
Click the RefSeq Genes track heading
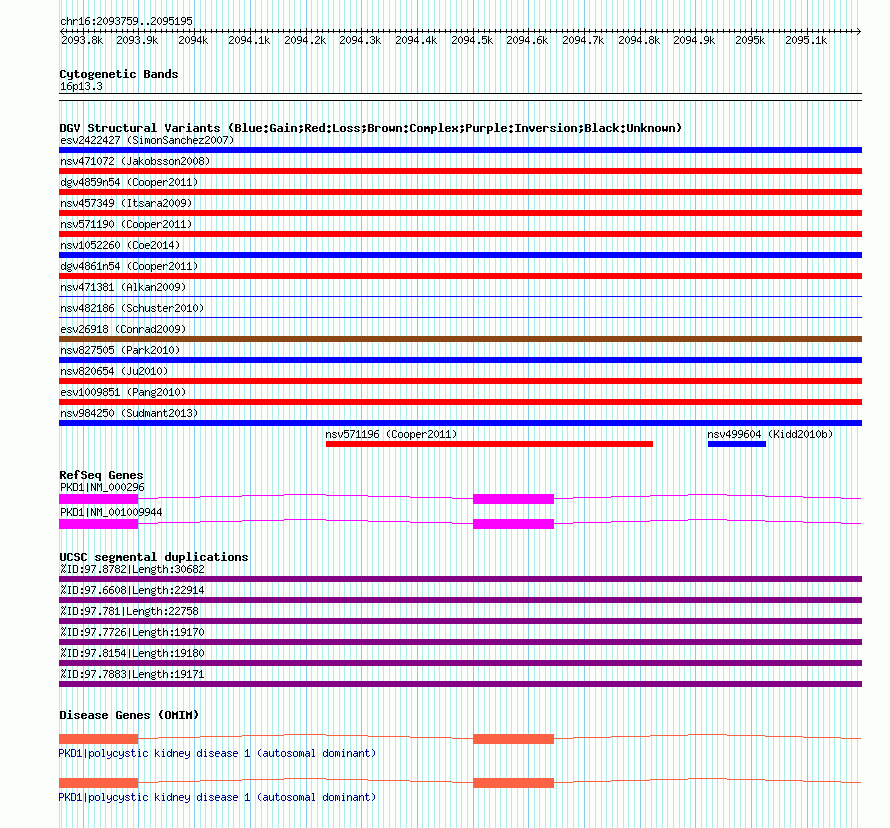pos(102,476)
